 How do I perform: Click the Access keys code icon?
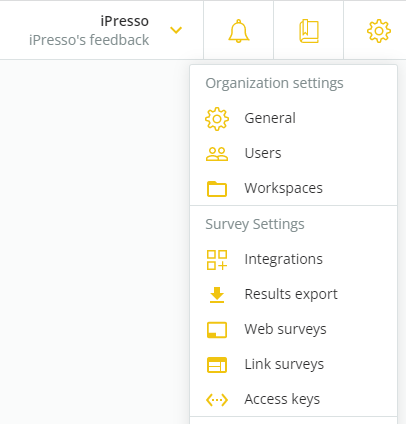click(217, 400)
